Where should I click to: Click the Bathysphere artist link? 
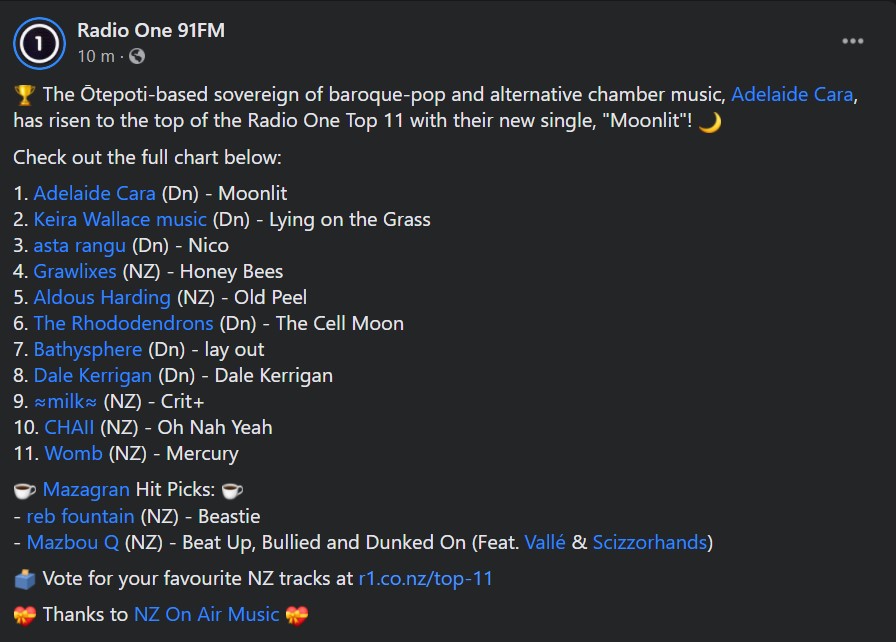click(87, 349)
